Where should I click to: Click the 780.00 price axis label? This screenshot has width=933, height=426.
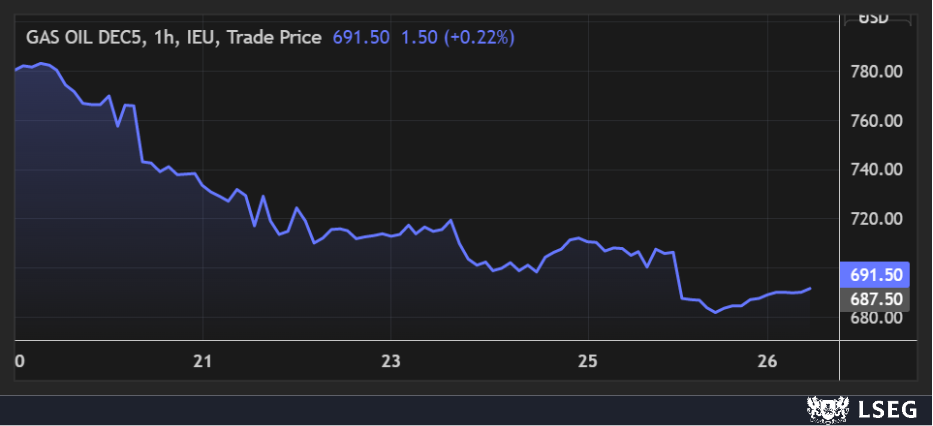(876, 72)
